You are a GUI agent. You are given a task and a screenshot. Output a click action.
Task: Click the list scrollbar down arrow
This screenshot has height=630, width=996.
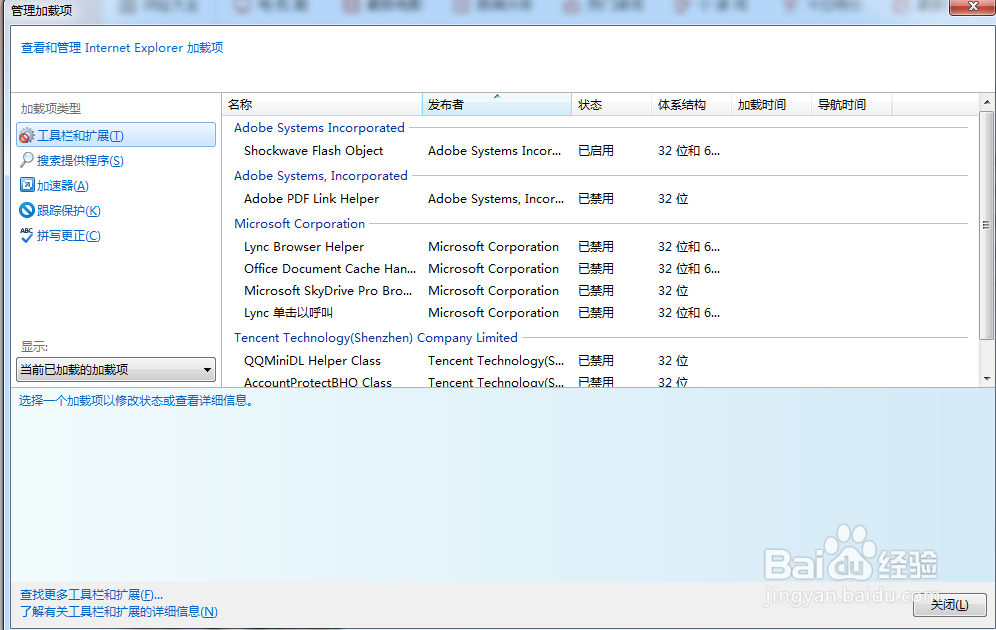tap(986, 379)
